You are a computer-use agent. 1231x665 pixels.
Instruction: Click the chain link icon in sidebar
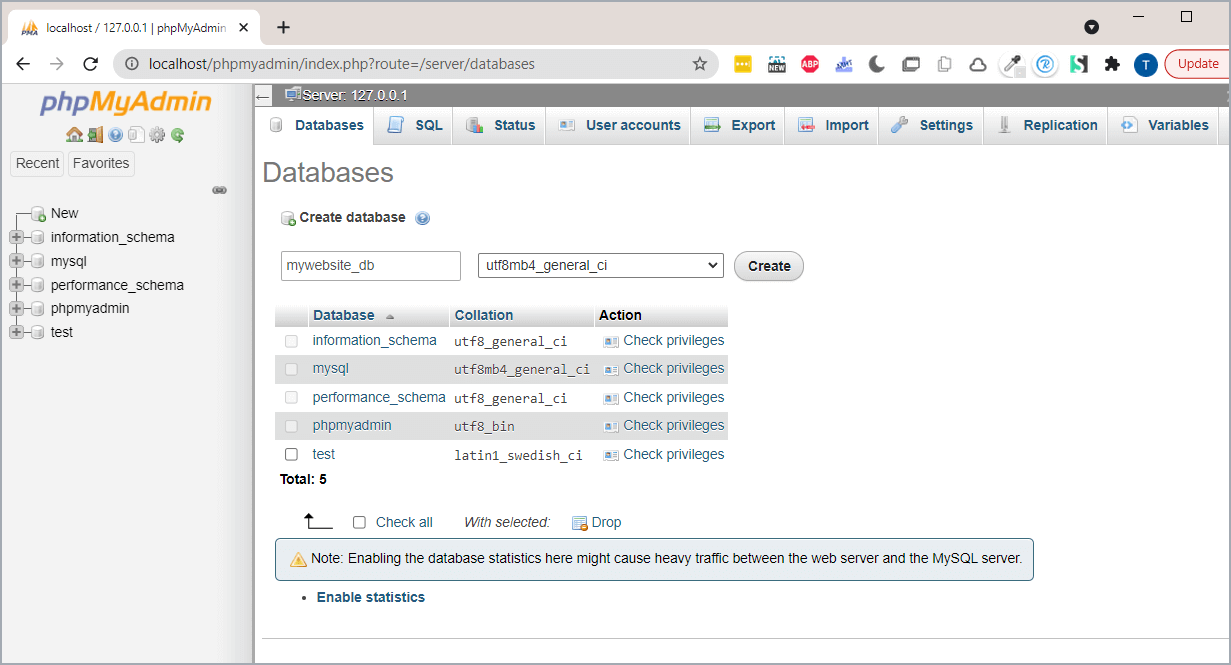tap(220, 190)
